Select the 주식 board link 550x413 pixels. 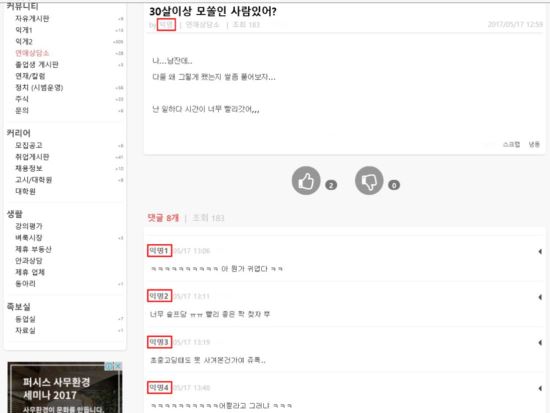22,99
